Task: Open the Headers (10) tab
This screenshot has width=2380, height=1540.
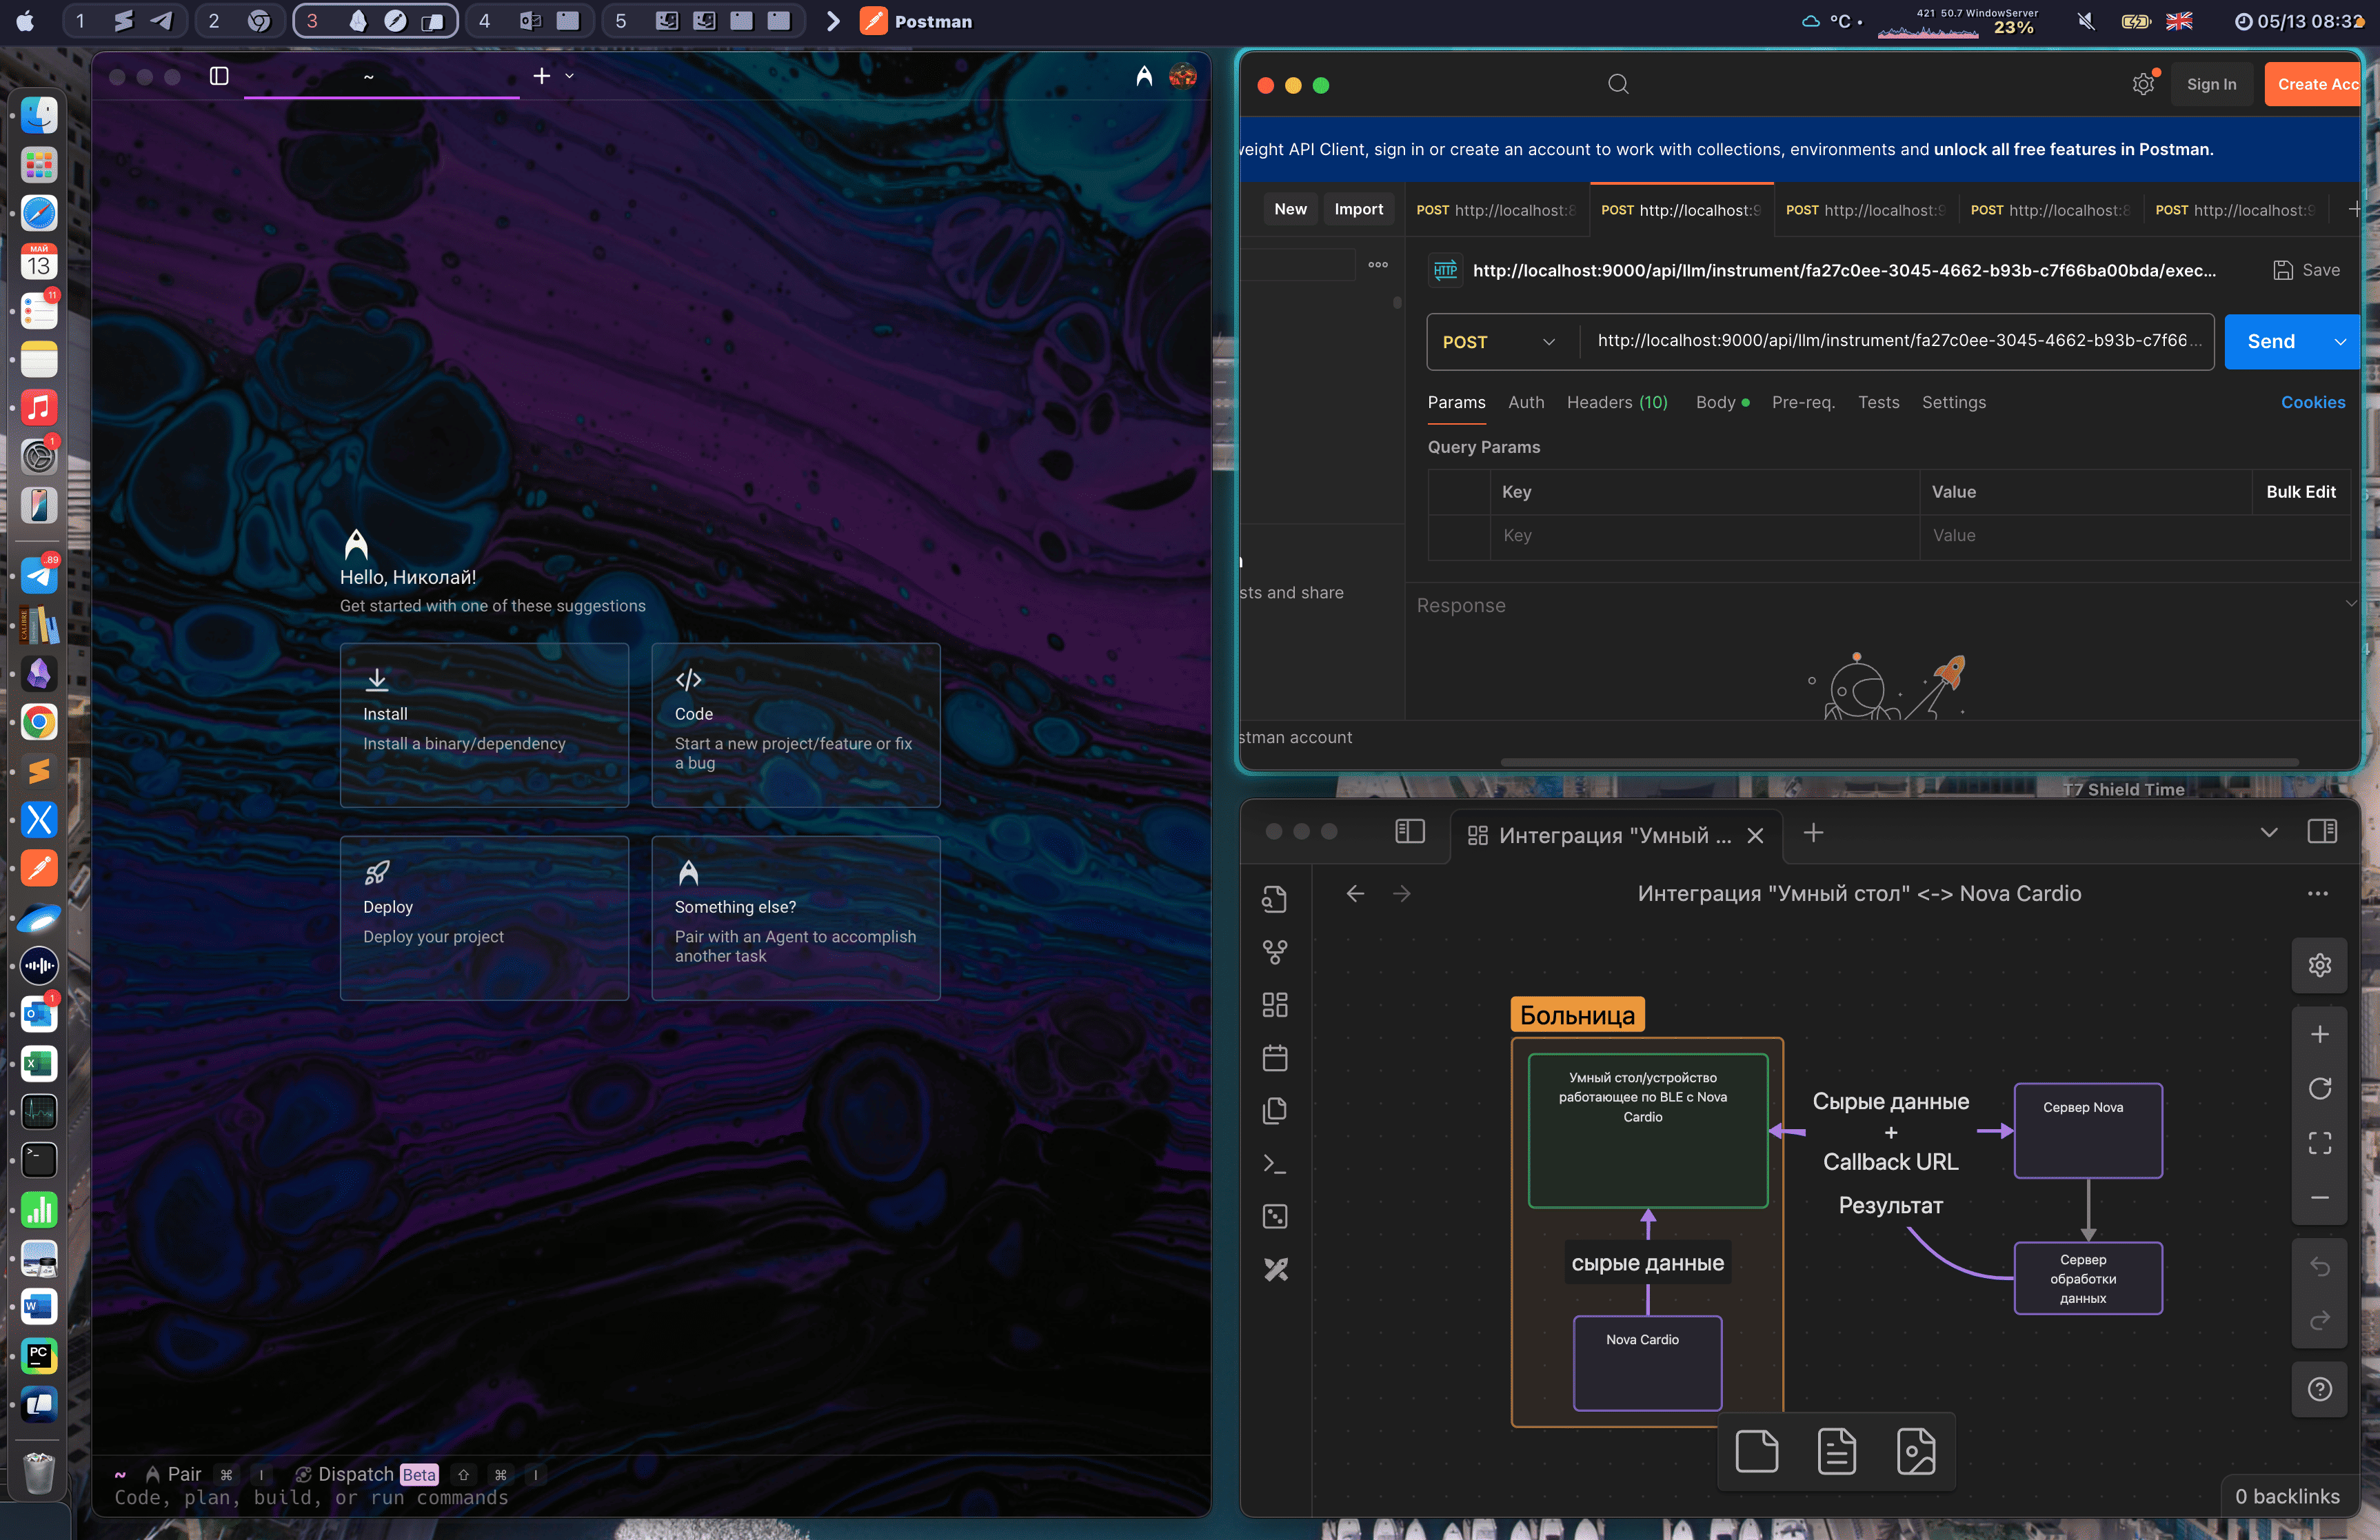Action: click(1616, 402)
